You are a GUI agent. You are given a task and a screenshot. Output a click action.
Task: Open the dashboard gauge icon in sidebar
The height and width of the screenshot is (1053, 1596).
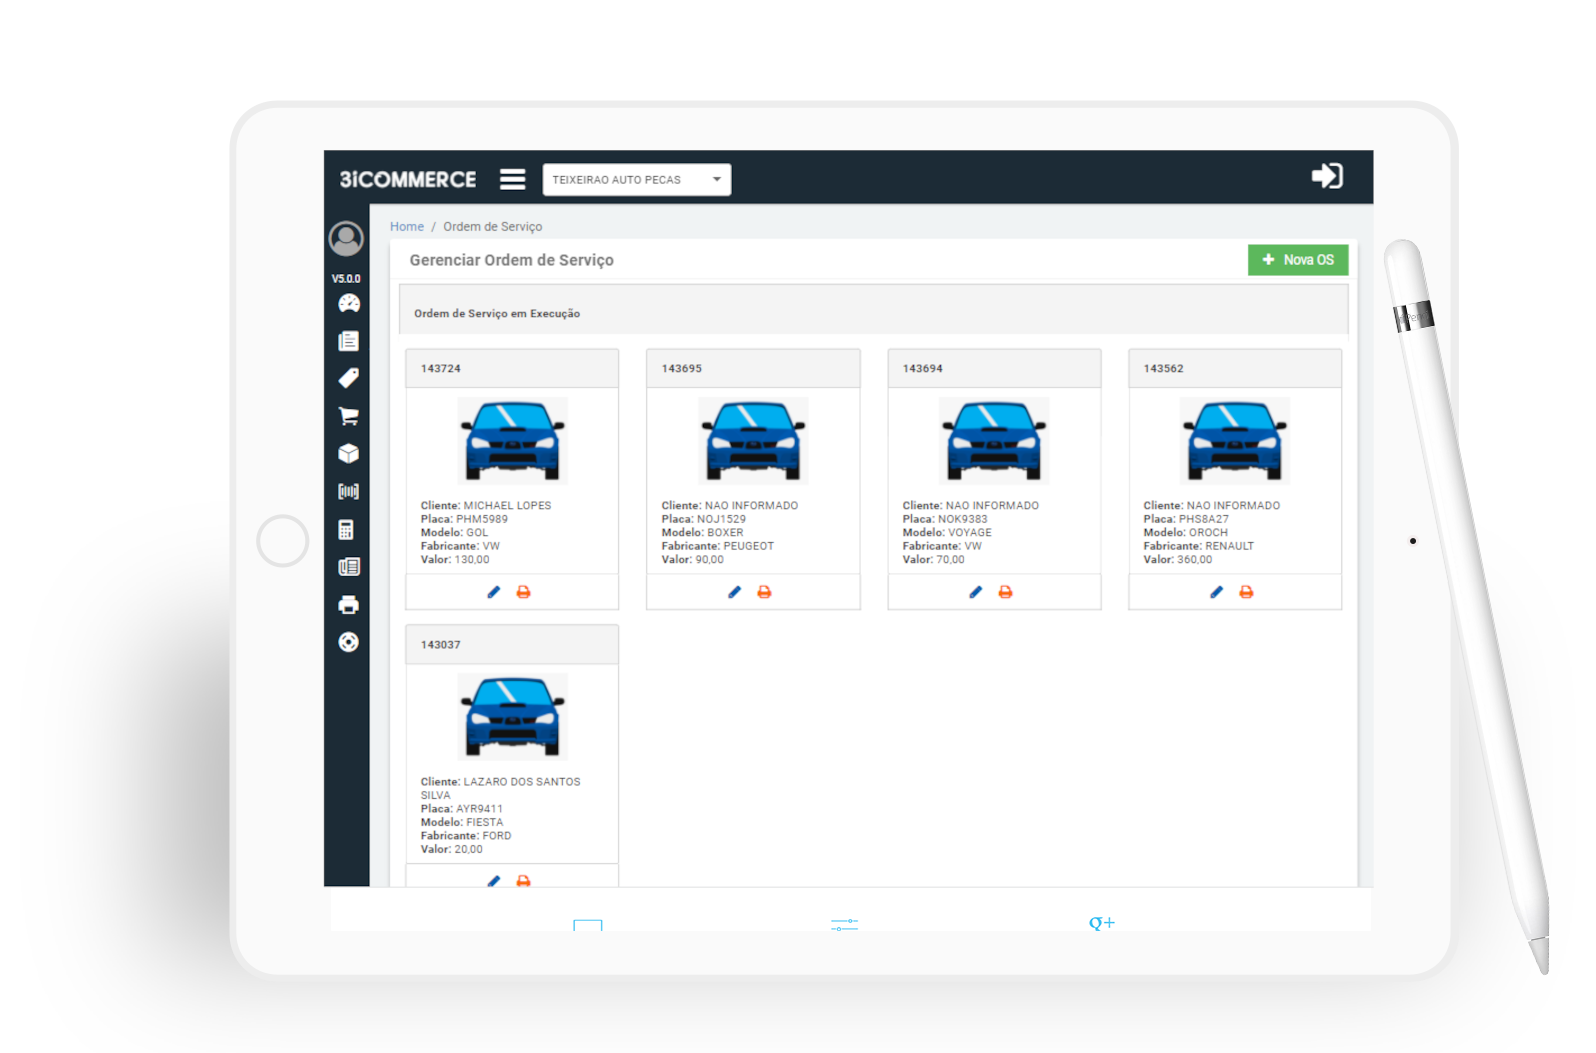(x=348, y=303)
